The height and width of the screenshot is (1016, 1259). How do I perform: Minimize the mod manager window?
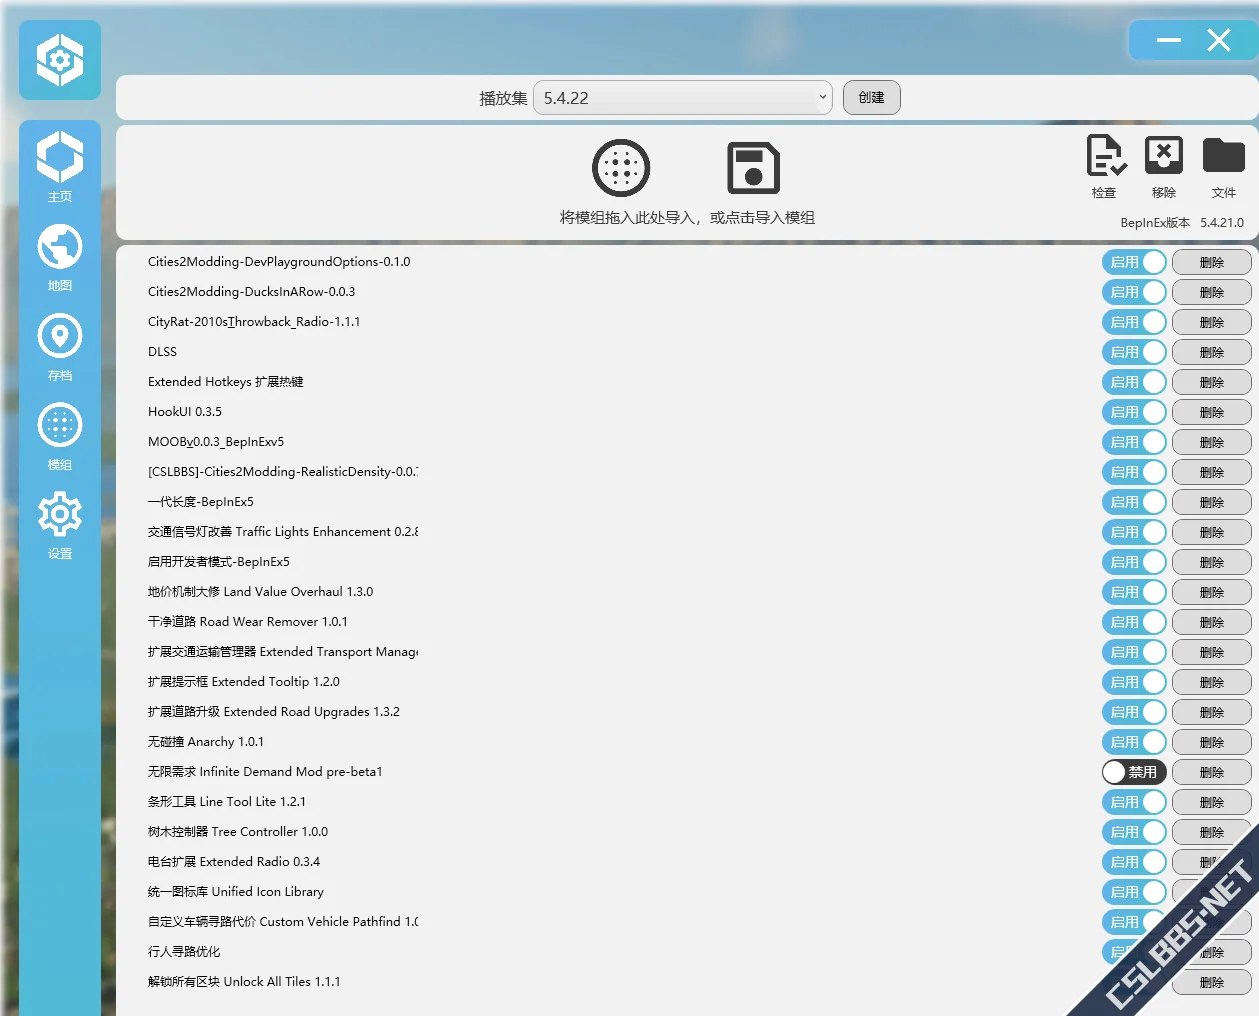pos(1169,40)
